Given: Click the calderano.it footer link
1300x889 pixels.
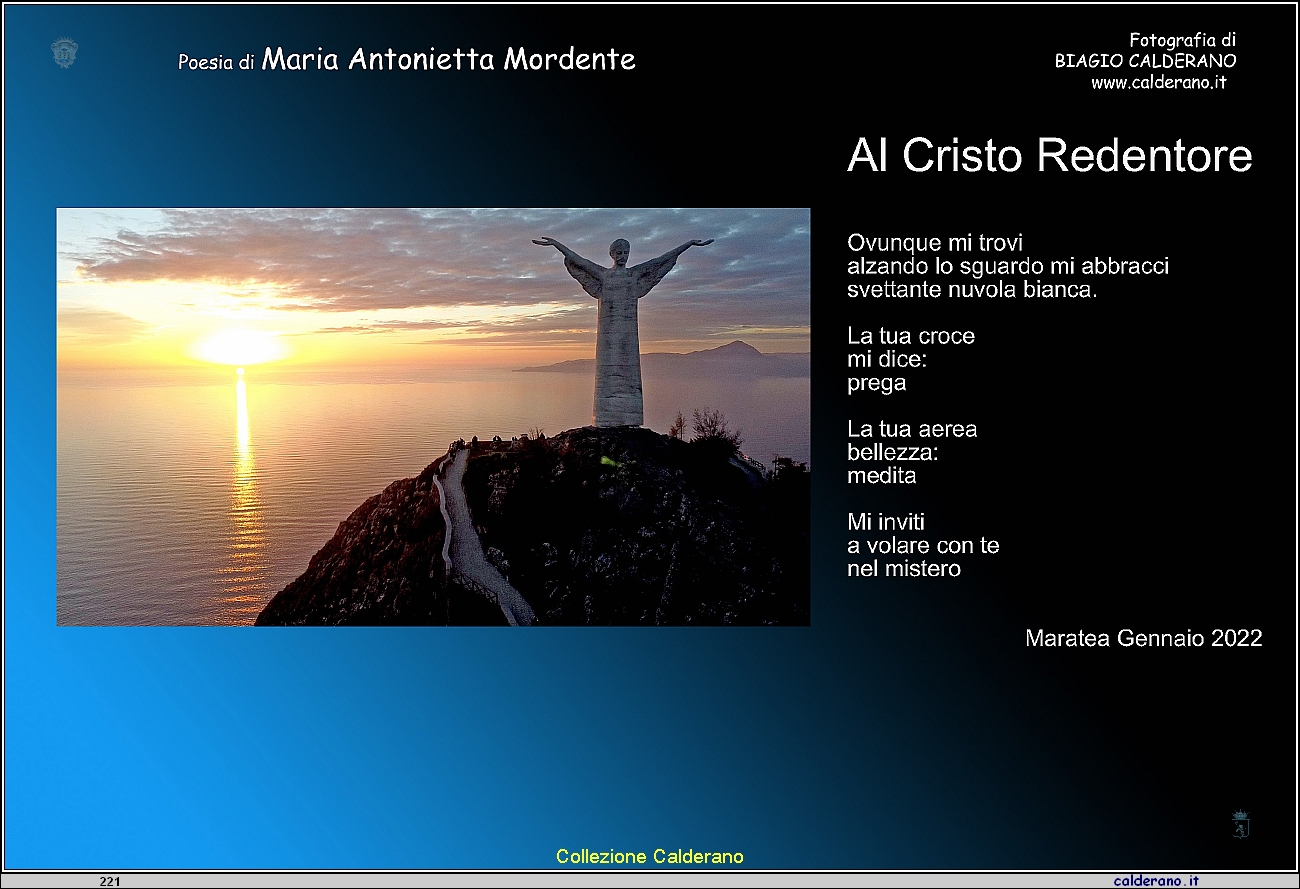Looking at the screenshot, I should tap(1156, 881).
